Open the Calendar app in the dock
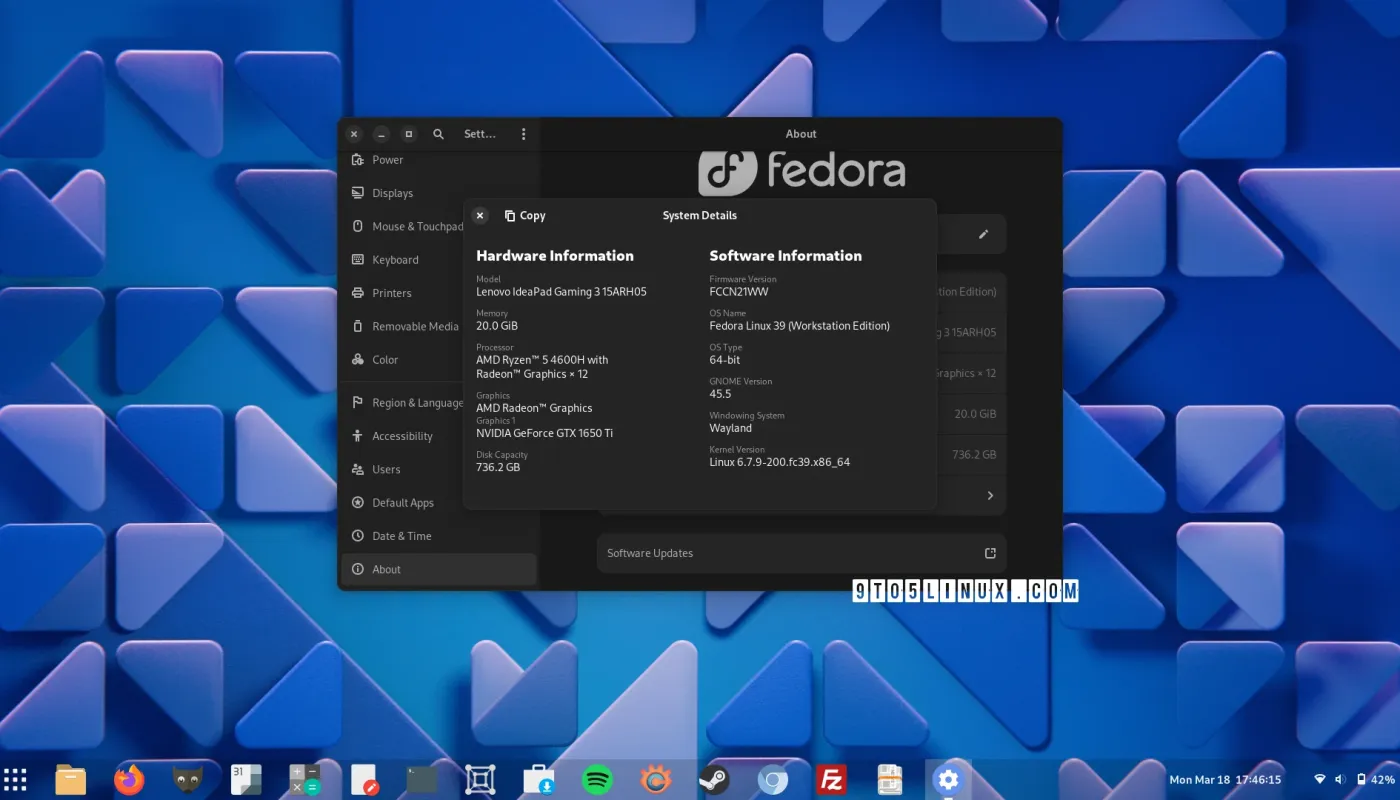The image size is (1400, 800). [x=246, y=779]
